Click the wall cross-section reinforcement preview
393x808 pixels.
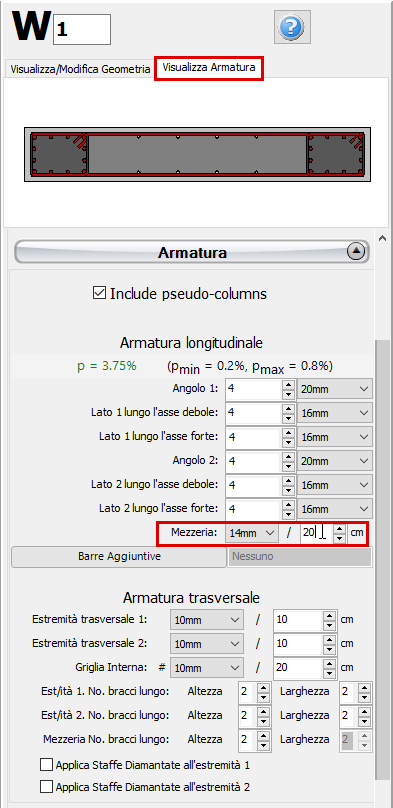pyautogui.click(x=198, y=154)
